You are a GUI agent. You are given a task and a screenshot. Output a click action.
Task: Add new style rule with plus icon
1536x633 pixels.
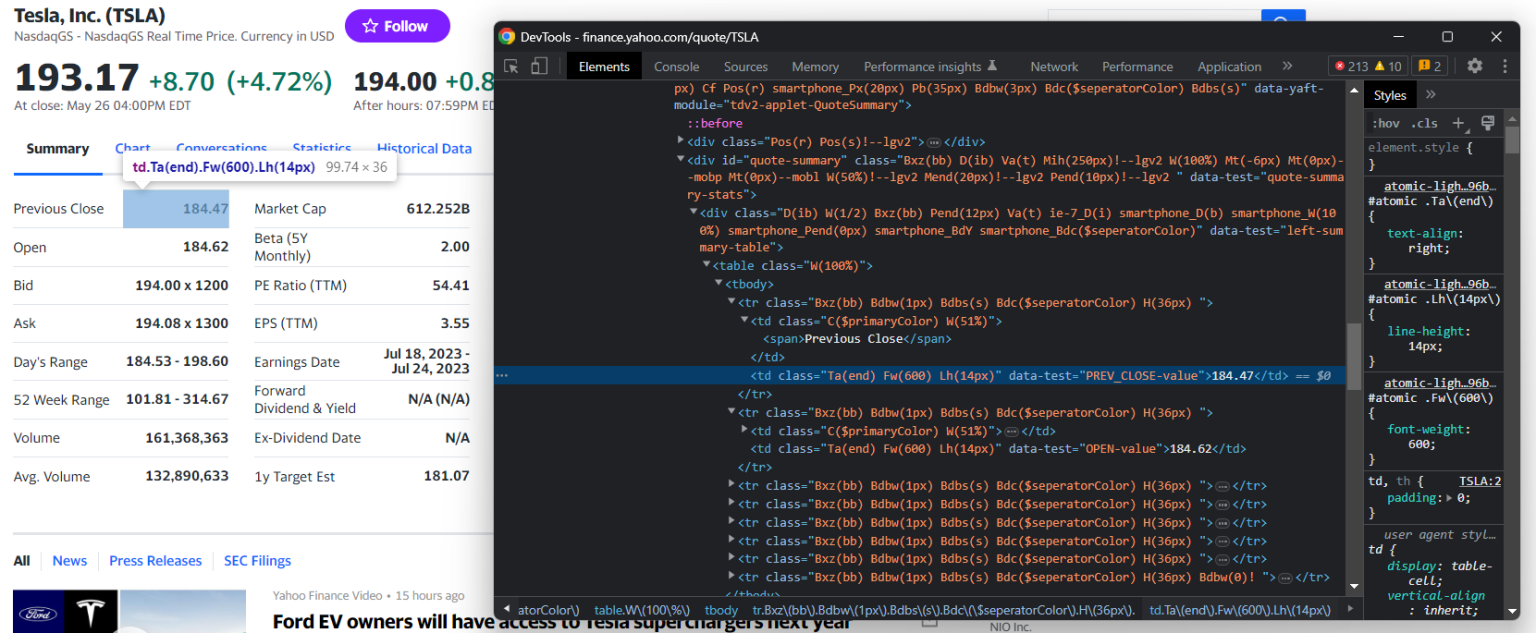1458,123
